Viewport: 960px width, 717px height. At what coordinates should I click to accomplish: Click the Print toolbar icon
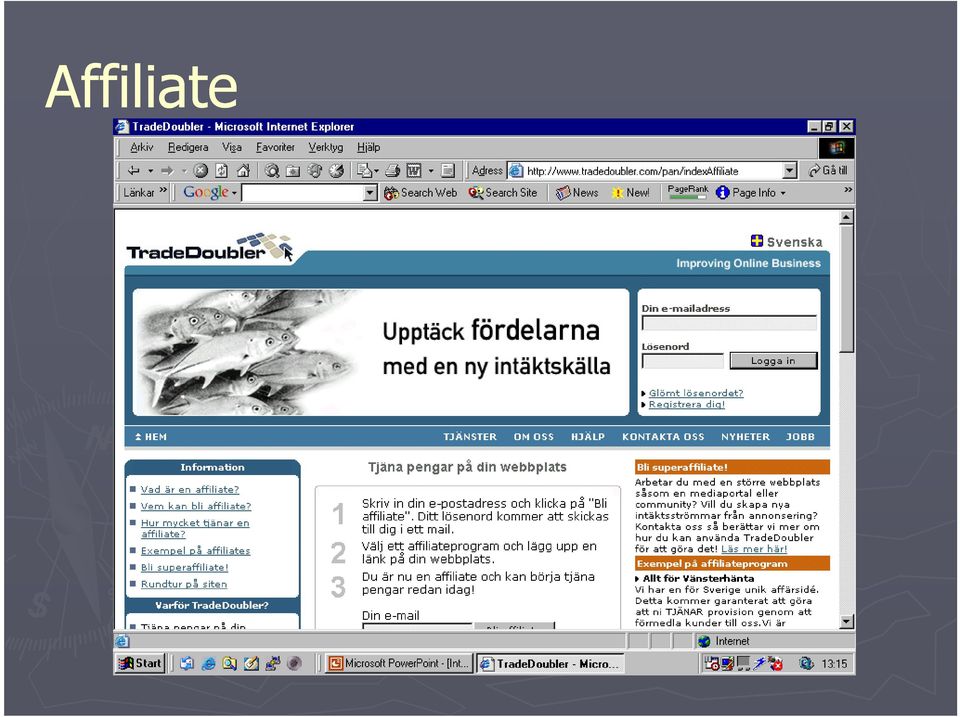pos(392,171)
